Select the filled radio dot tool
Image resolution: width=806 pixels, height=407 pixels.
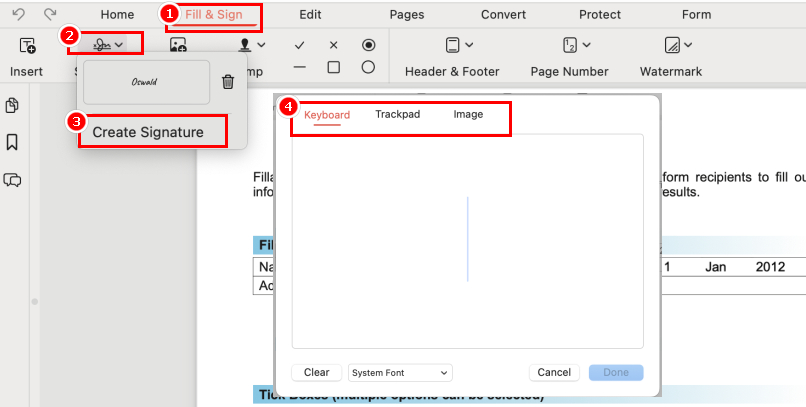[x=368, y=45]
